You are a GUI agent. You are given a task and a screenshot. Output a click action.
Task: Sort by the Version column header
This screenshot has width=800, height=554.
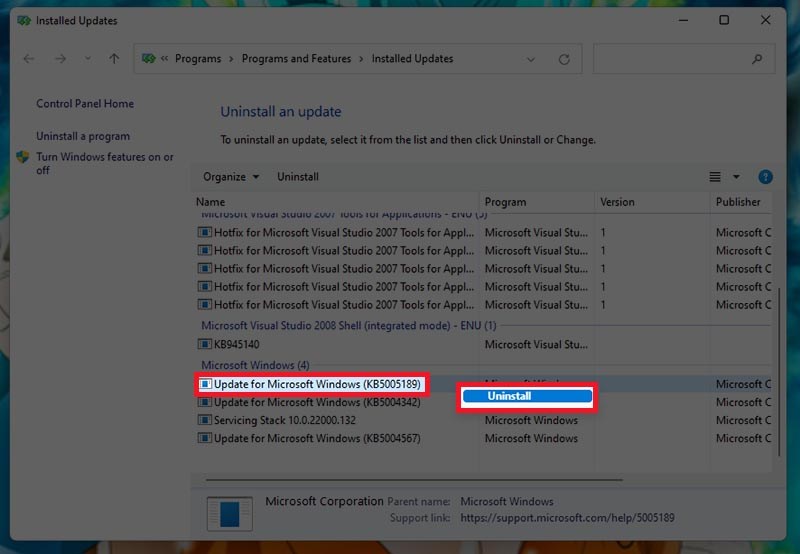click(x=617, y=202)
